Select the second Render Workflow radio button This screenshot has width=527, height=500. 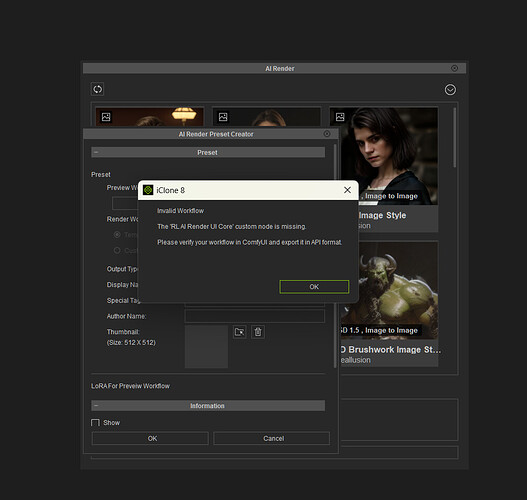117,250
